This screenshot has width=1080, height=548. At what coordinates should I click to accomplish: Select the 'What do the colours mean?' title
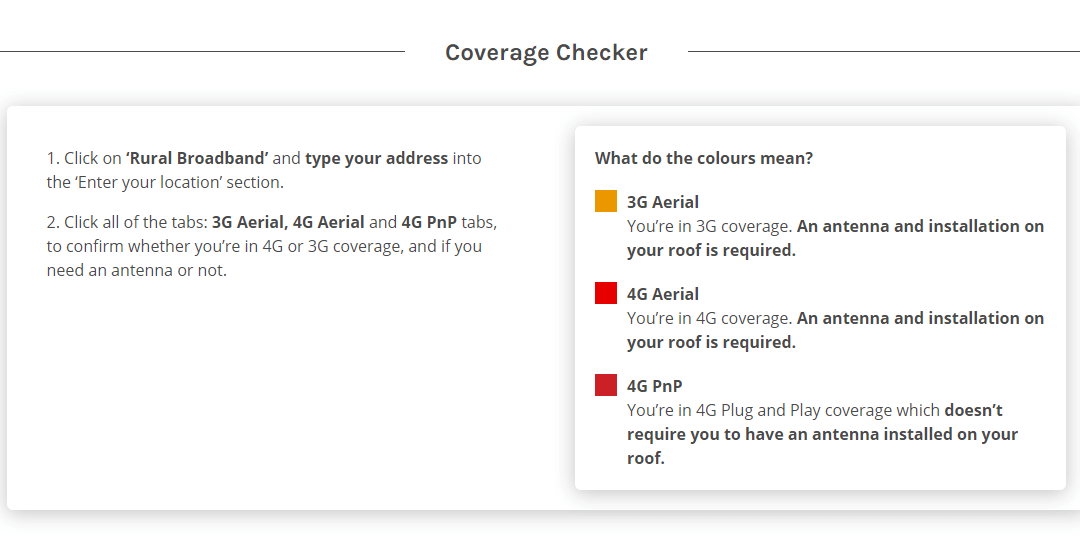pos(703,158)
